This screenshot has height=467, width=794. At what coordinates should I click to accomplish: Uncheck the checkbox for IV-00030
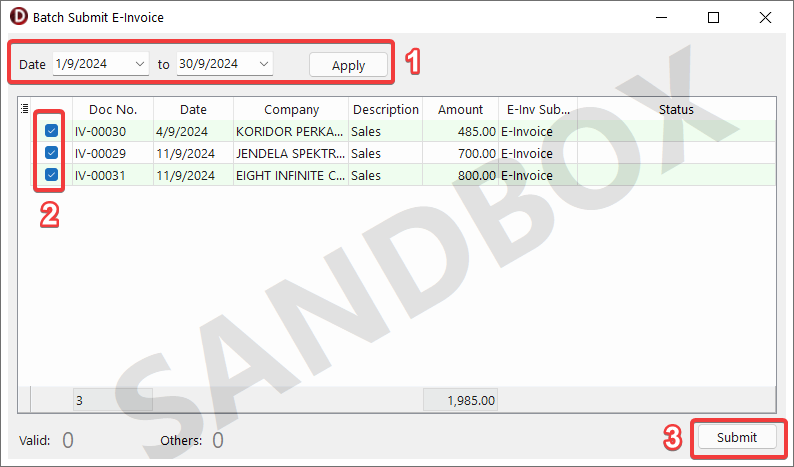pos(51,131)
